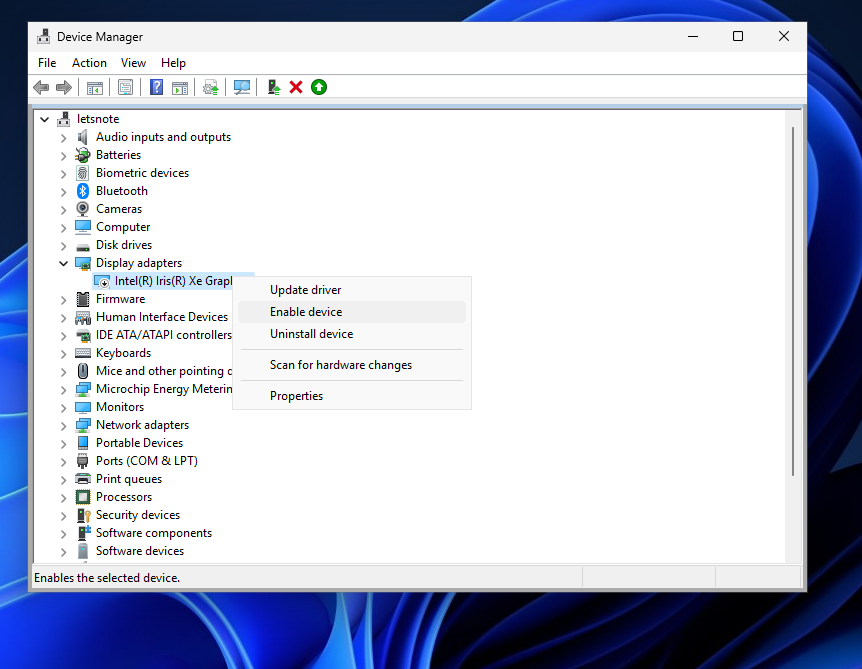Choose Update driver from context menu
The height and width of the screenshot is (669, 862).
(x=352, y=290)
